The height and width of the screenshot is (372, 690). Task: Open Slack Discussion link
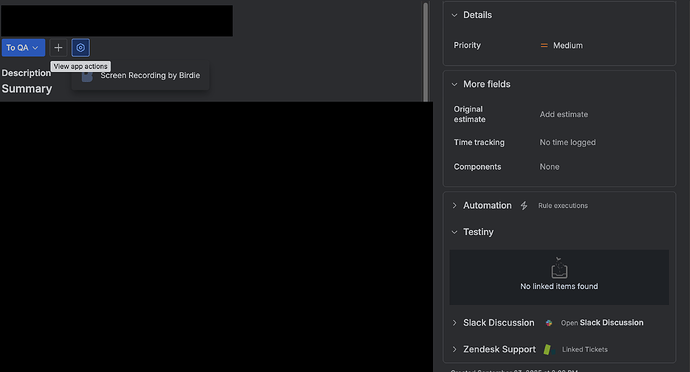[602, 323]
